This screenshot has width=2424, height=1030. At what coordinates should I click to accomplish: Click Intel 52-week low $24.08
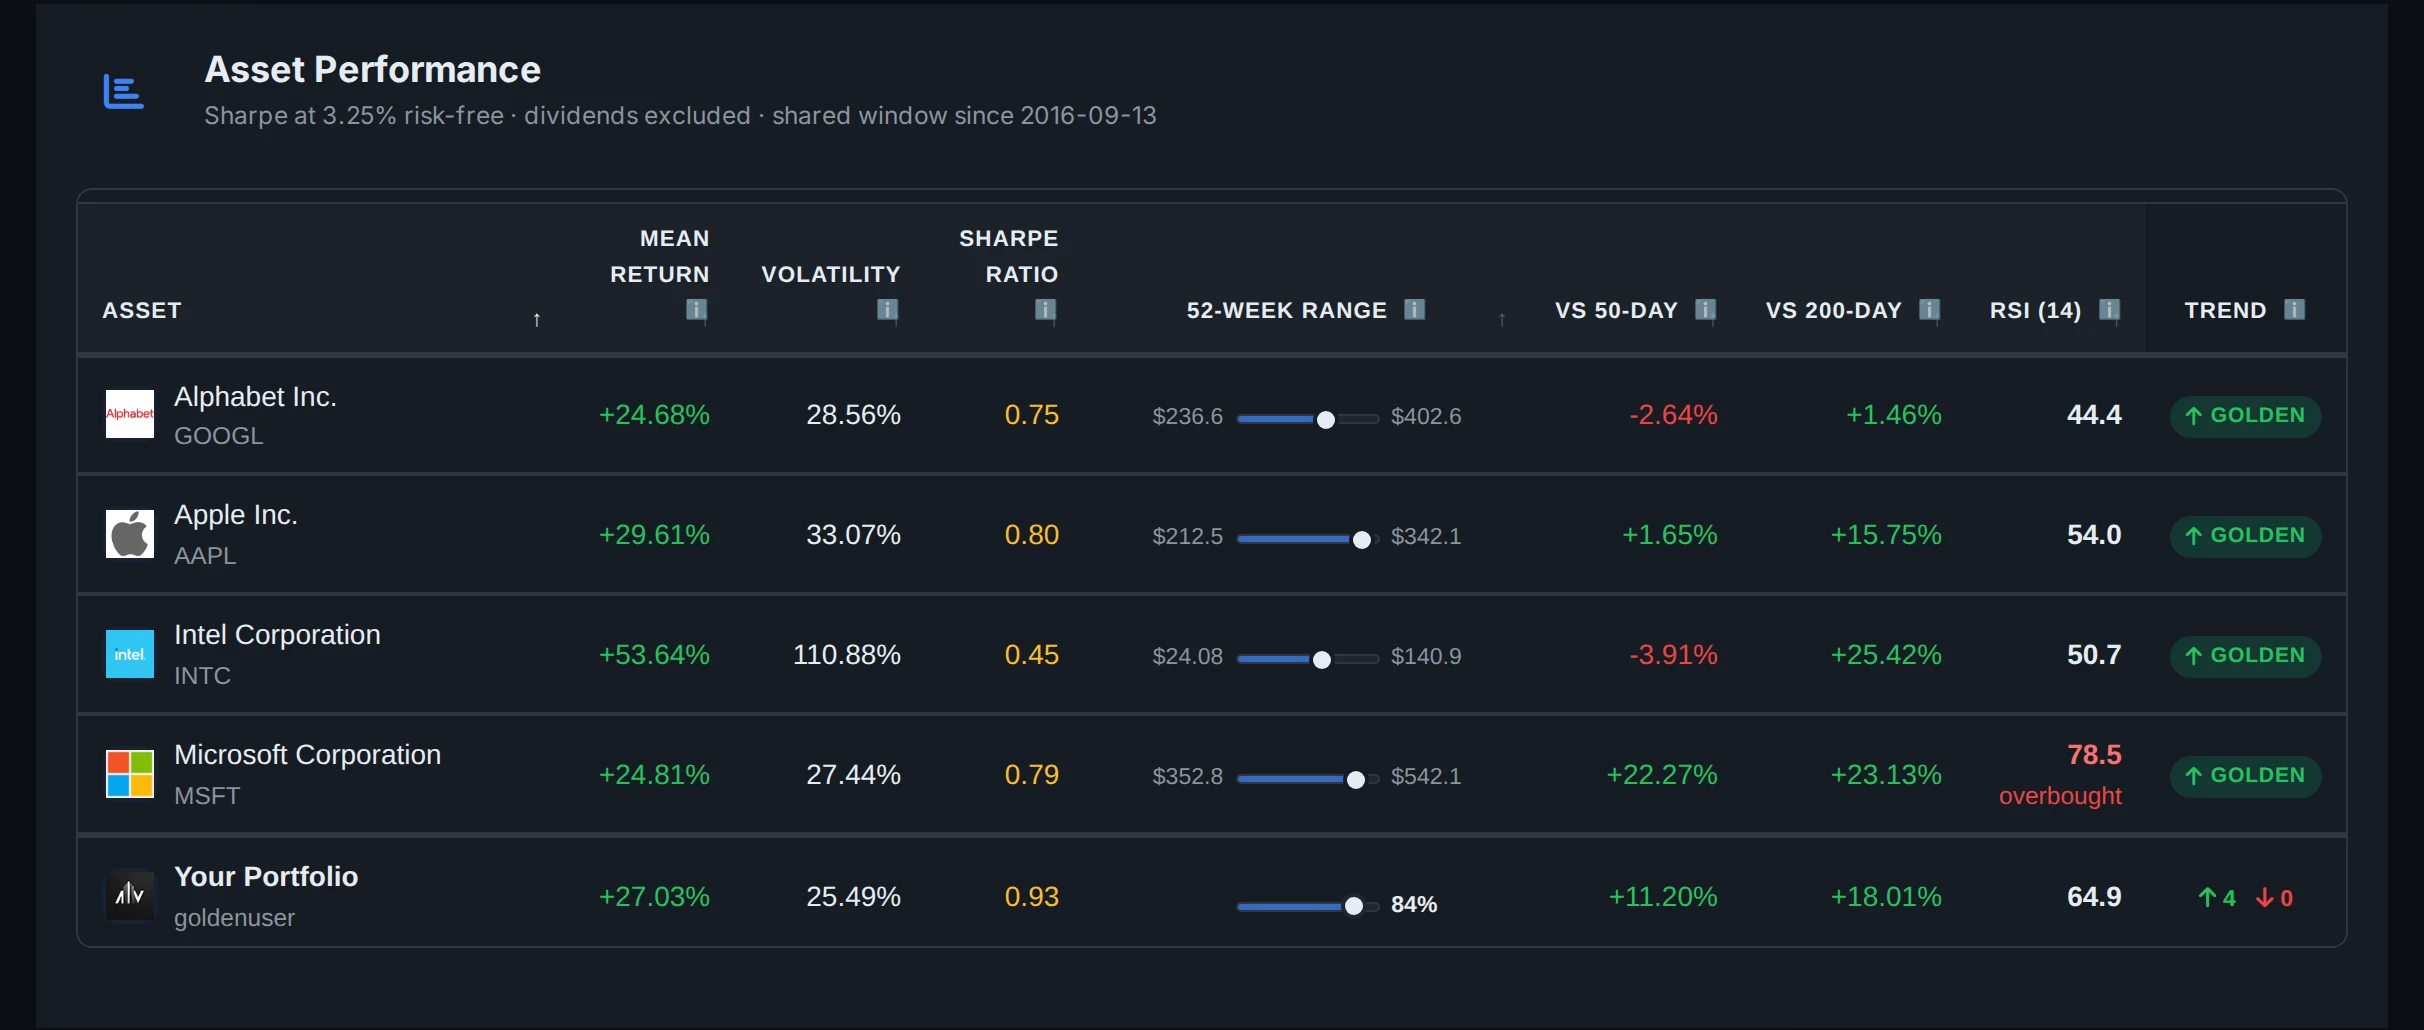tap(1188, 657)
